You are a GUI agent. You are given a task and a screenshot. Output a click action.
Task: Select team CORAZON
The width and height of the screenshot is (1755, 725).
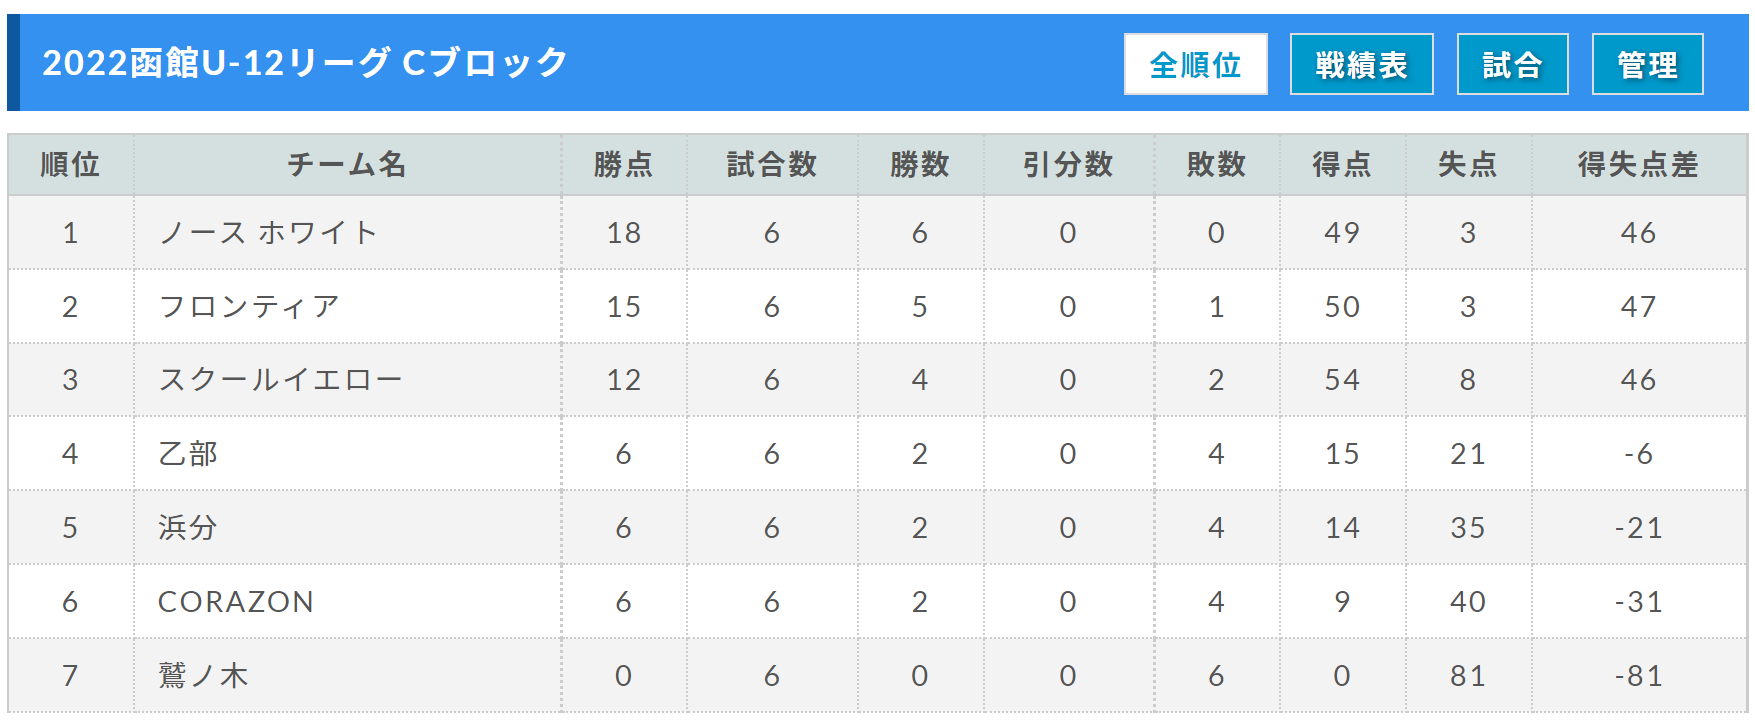point(236,602)
